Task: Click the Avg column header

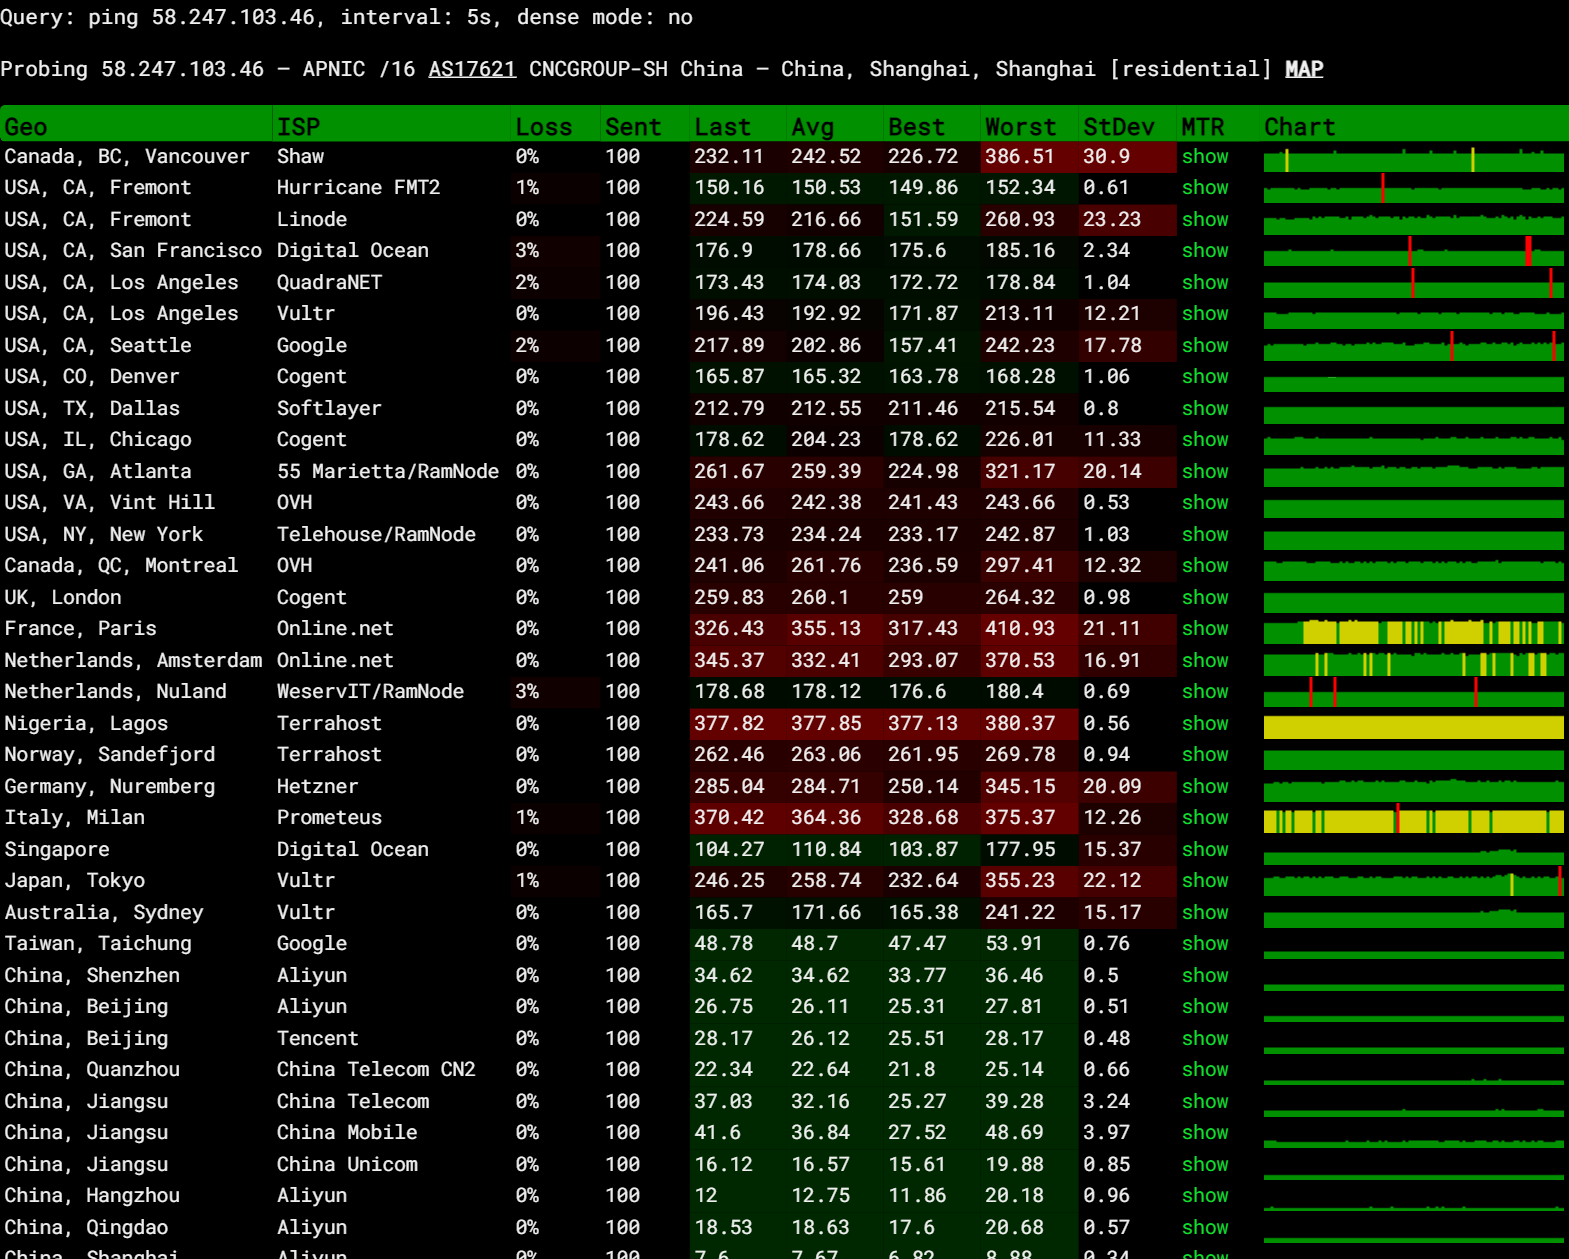Action: point(812,127)
